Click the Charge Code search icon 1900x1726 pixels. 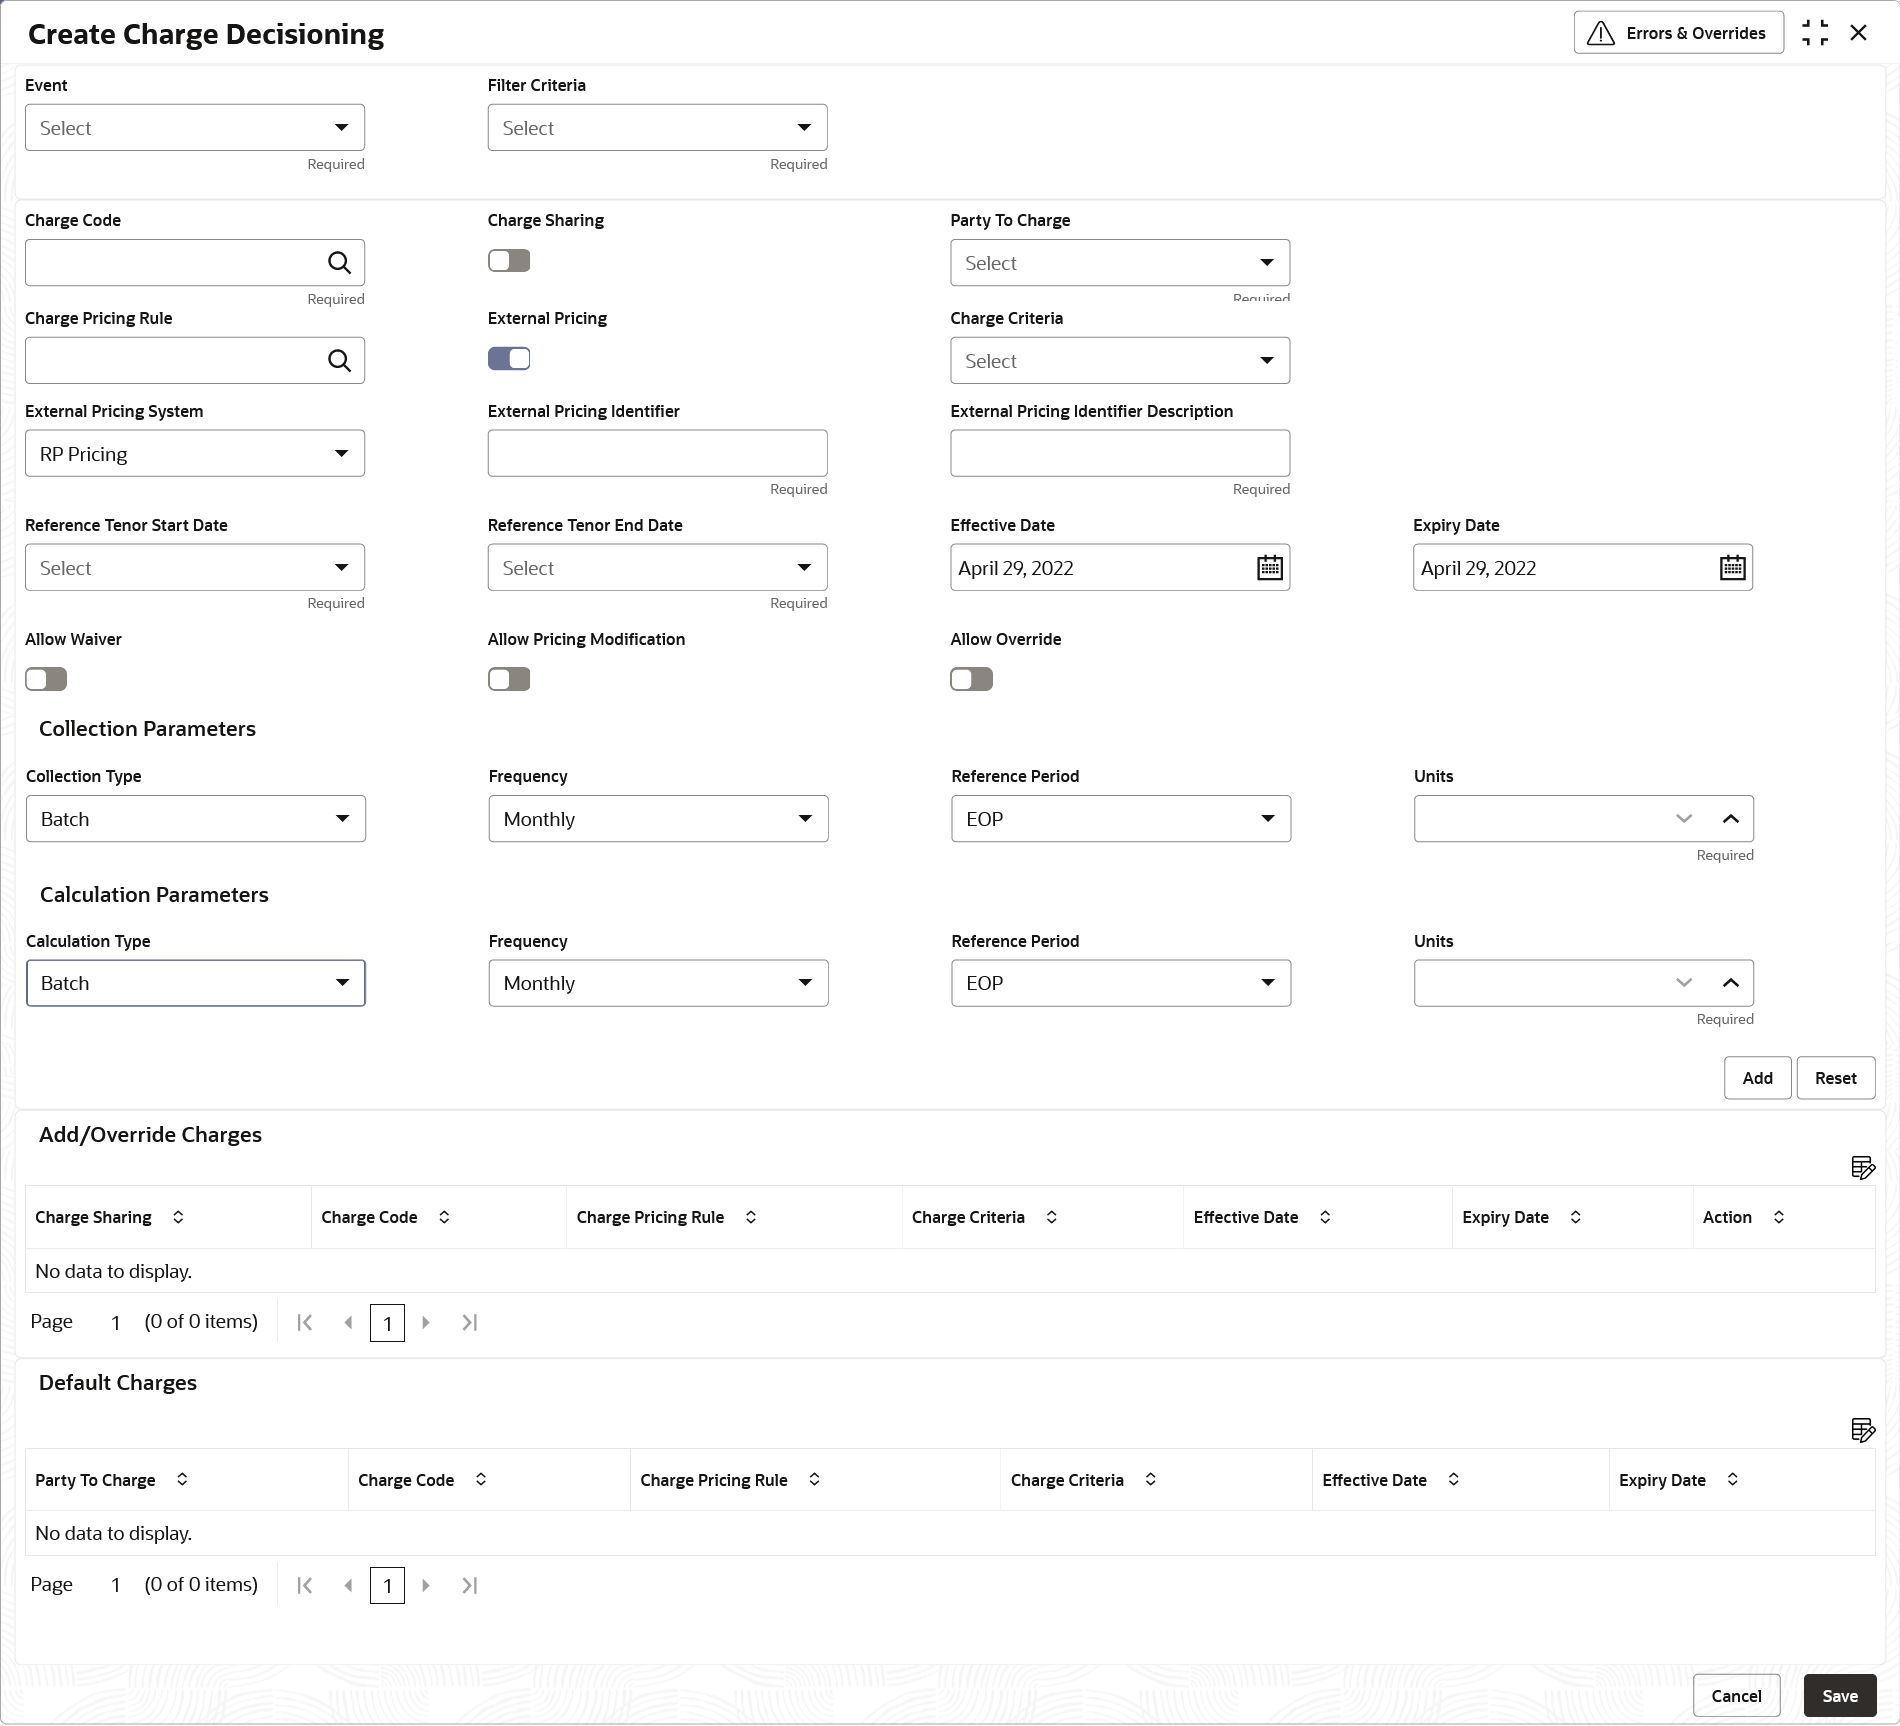click(340, 263)
